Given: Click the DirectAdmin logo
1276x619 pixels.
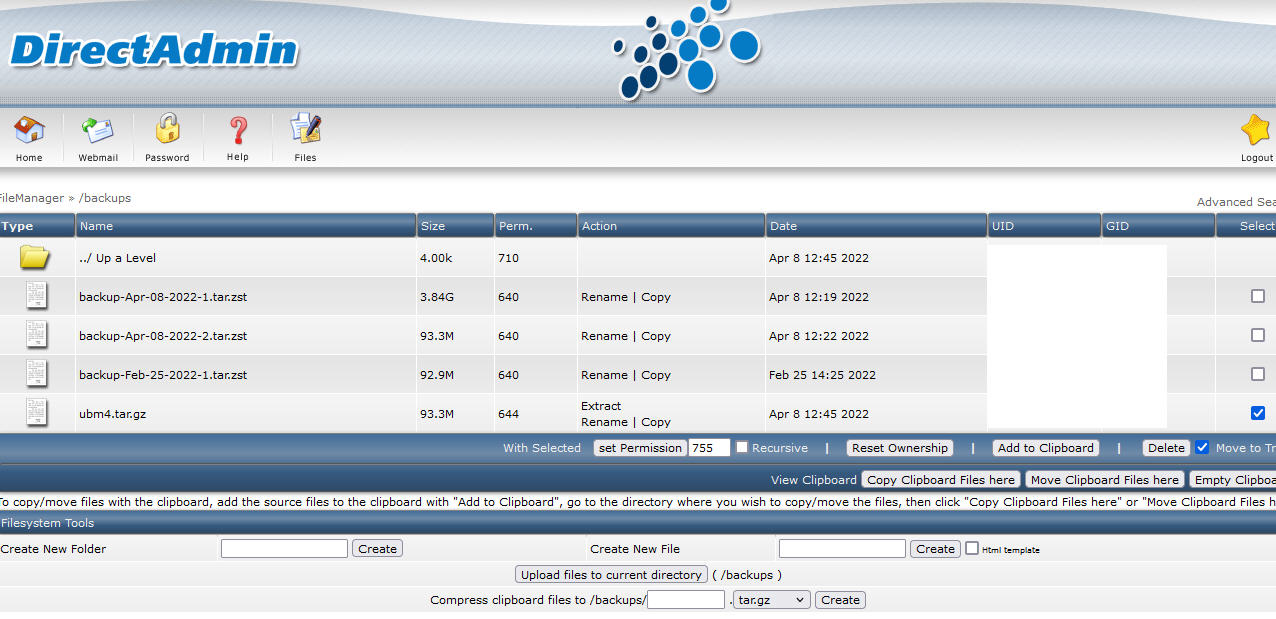Looking at the screenshot, I should 155,50.
